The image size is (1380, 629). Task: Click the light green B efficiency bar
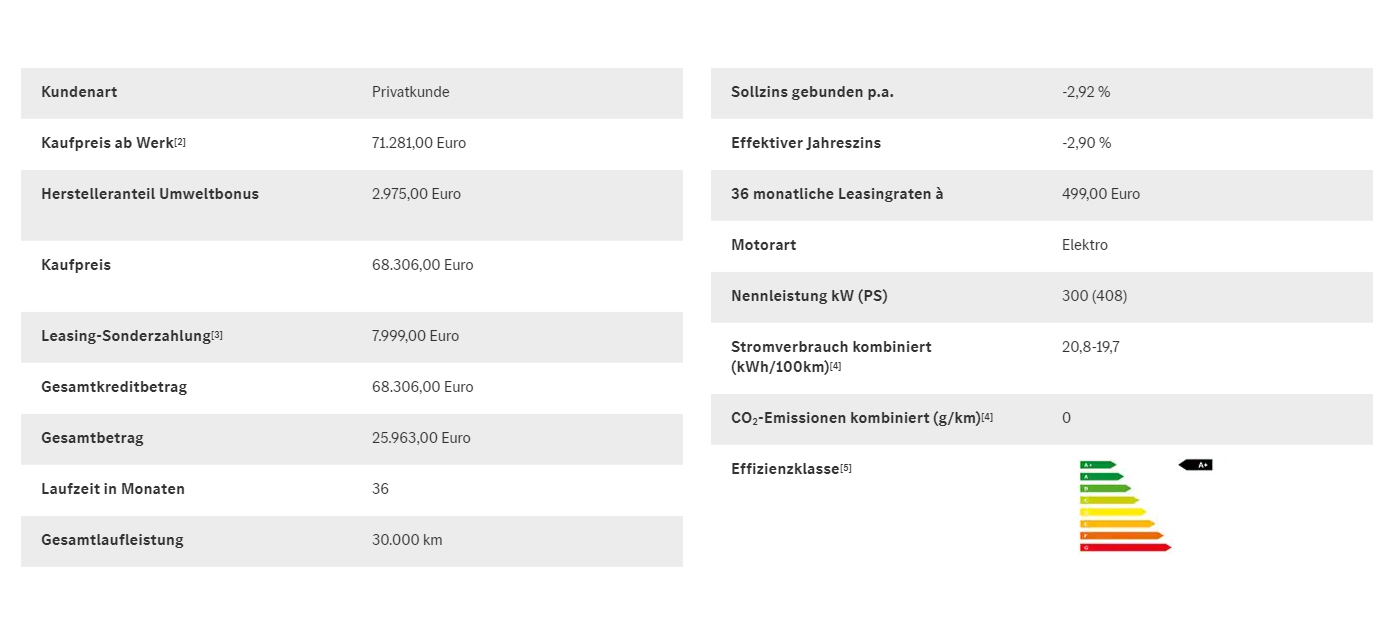point(1104,489)
